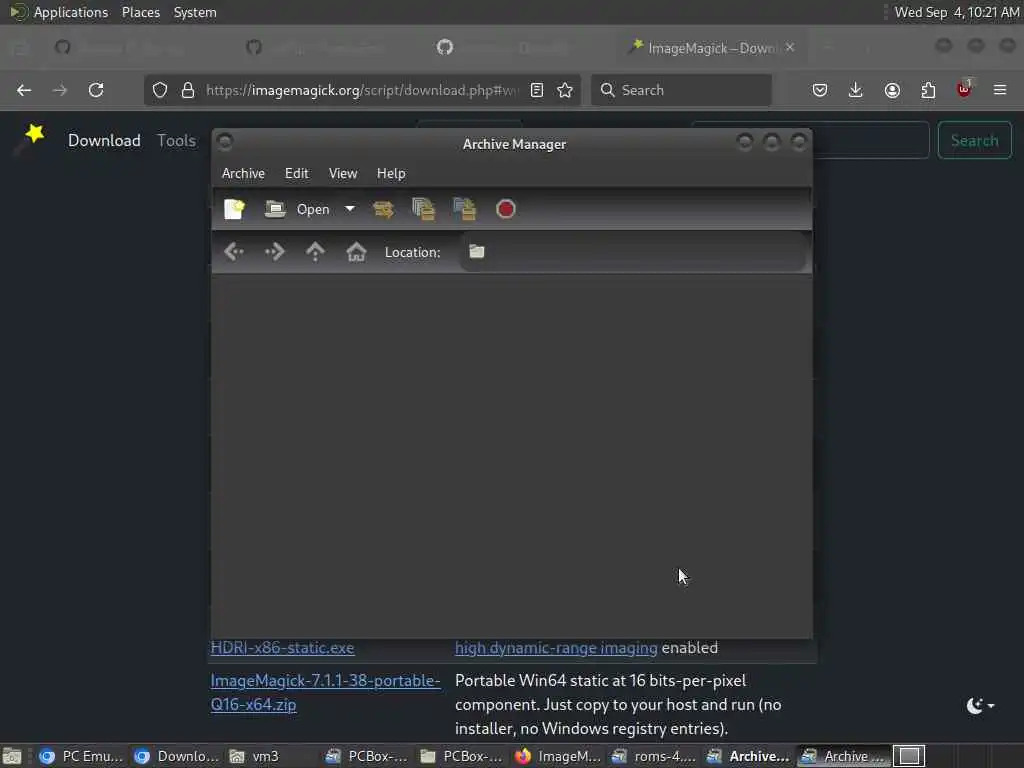This screenshot has height=768, width=1024.
Task: Click Firefox forward navigation arrow
Action: coord(60,90)
